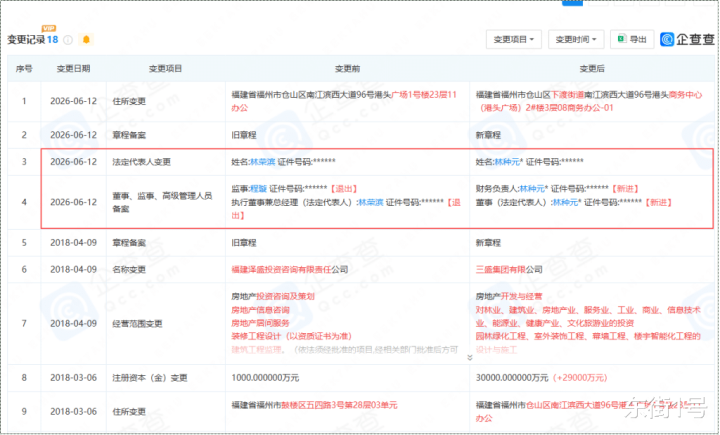Click date 2018-04-09 in row 6
This screenshot has height=435, width=720.
click(73, 270)
